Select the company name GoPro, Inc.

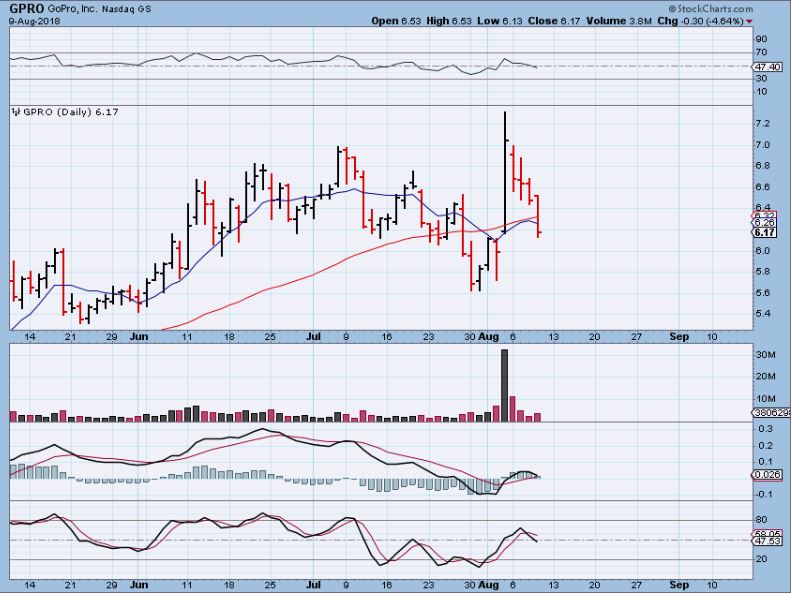(72, 9)
